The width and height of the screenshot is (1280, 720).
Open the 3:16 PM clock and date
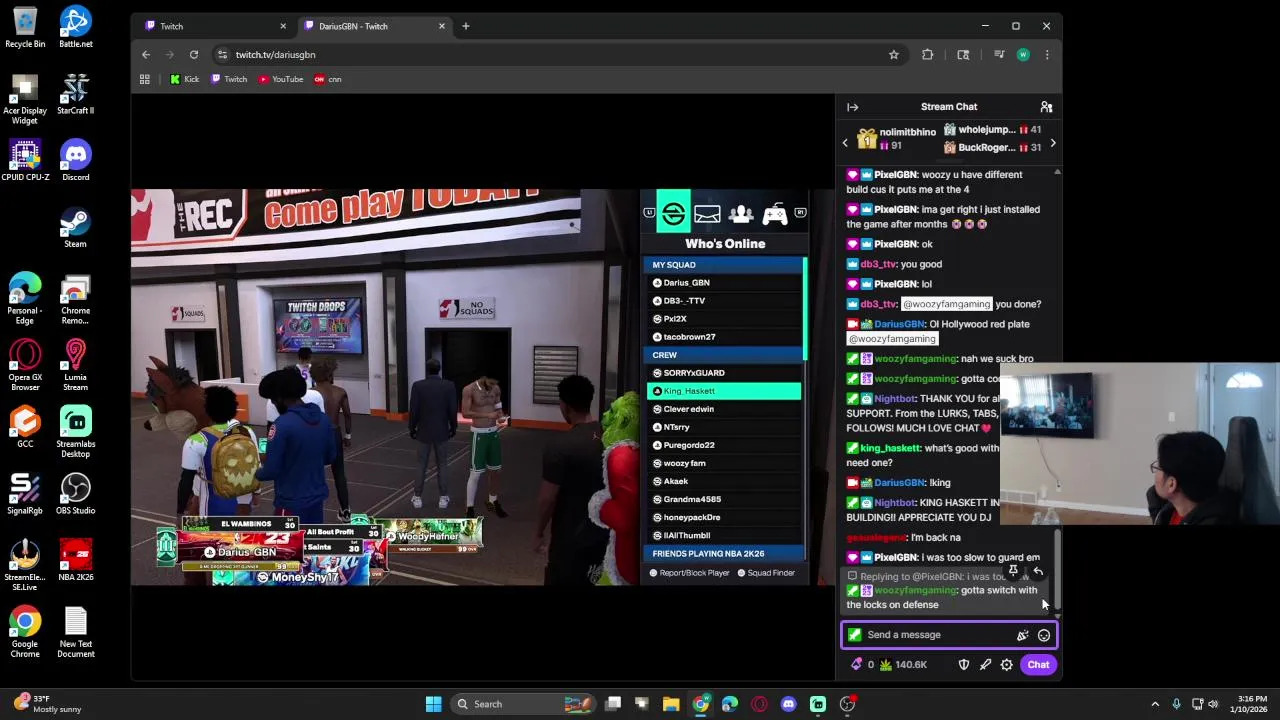(1253, 704)
